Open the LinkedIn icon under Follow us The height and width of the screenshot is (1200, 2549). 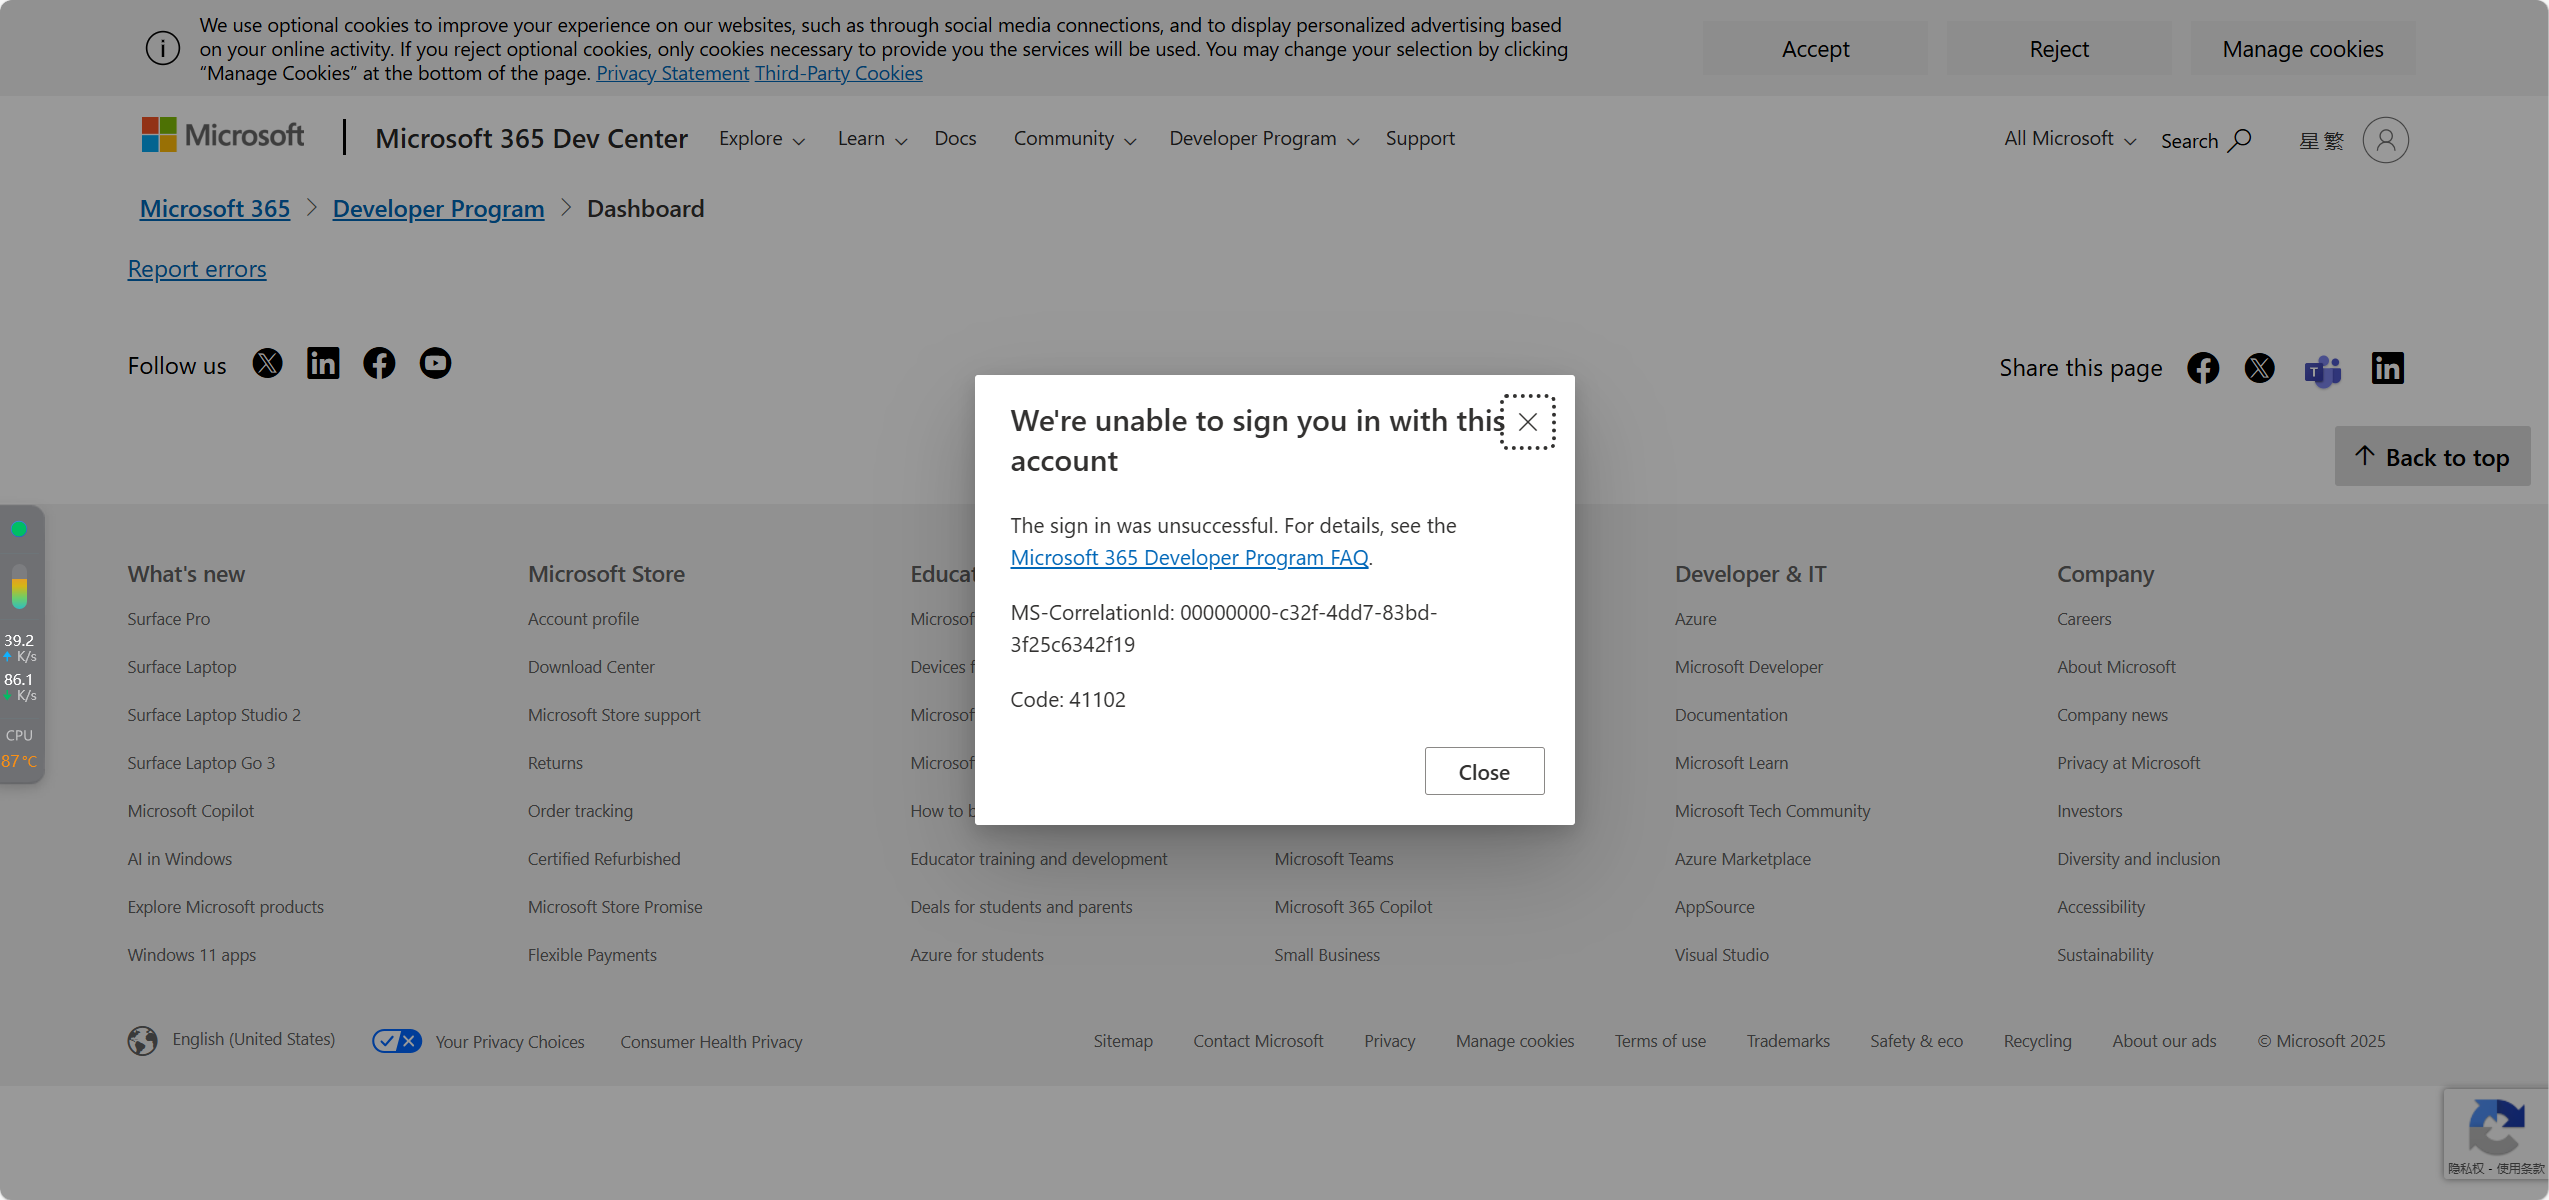[323, 363]
